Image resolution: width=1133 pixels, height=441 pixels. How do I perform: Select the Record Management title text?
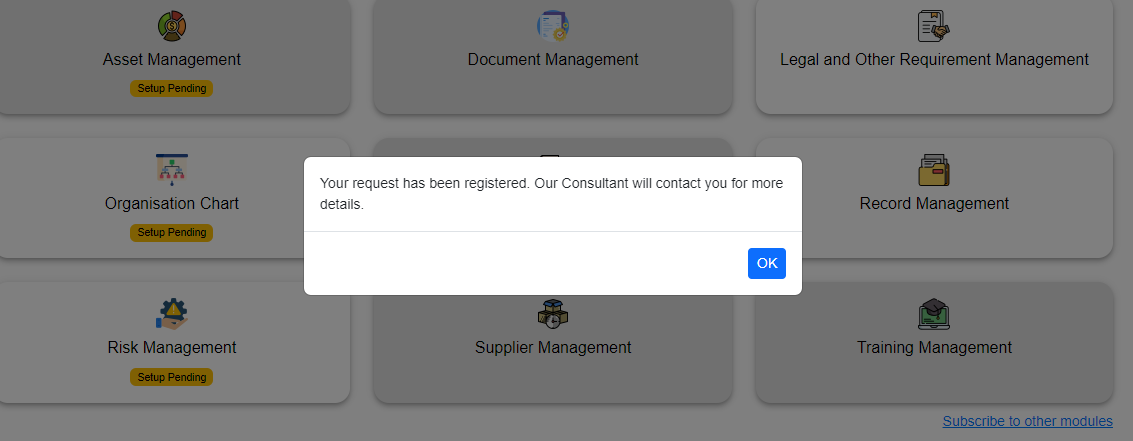(x=934, y=203)
